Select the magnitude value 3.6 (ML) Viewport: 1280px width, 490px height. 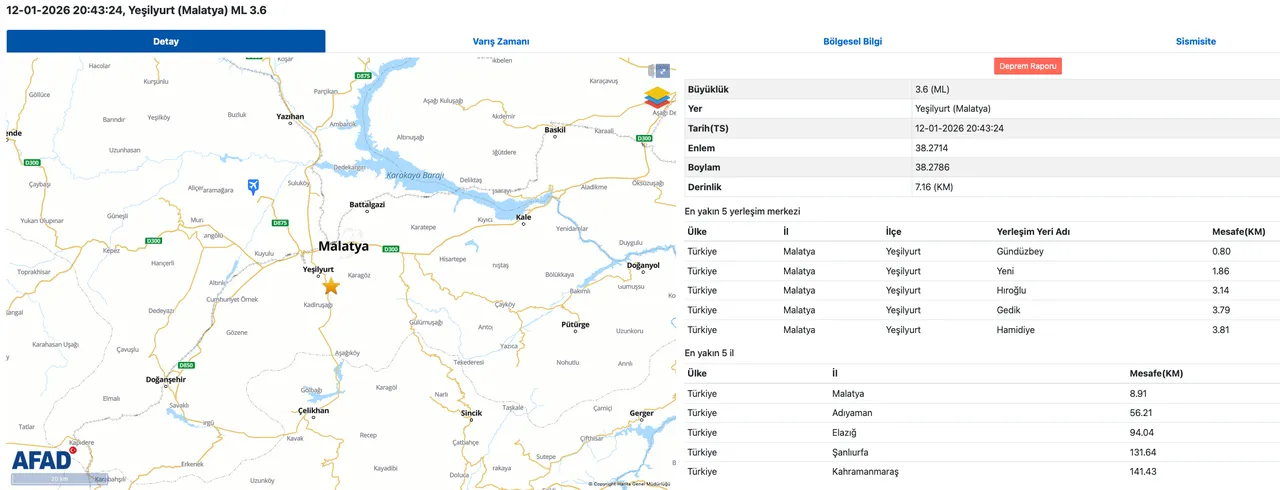tap(932, 89)
